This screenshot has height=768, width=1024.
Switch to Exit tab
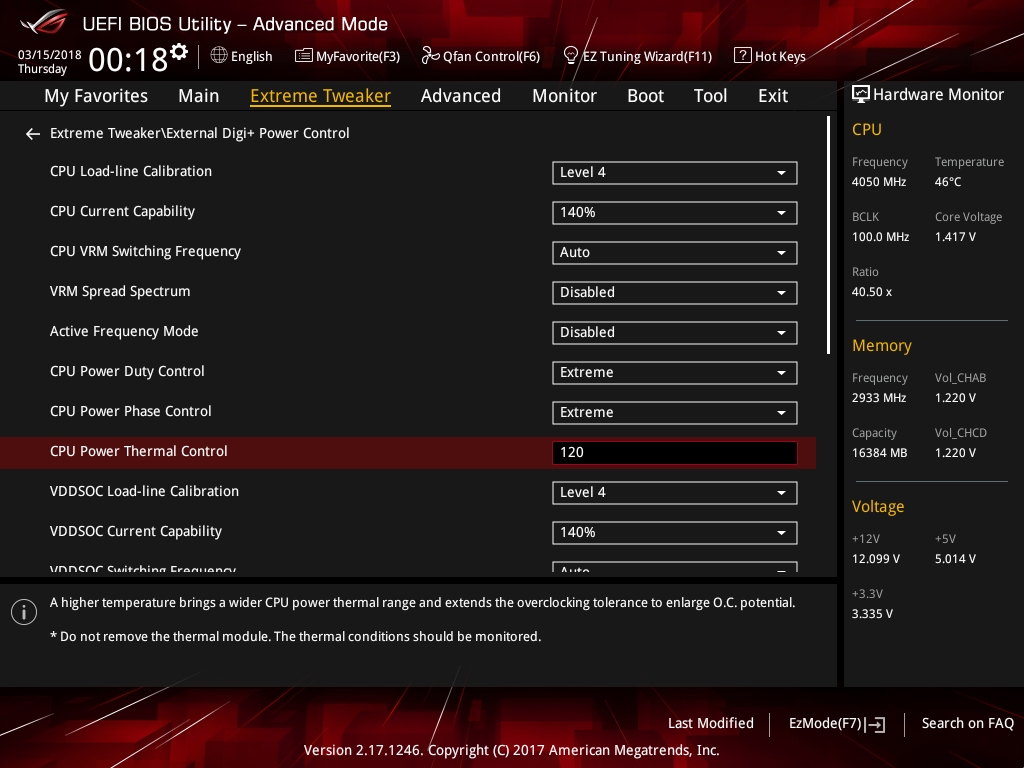(773, 96)
